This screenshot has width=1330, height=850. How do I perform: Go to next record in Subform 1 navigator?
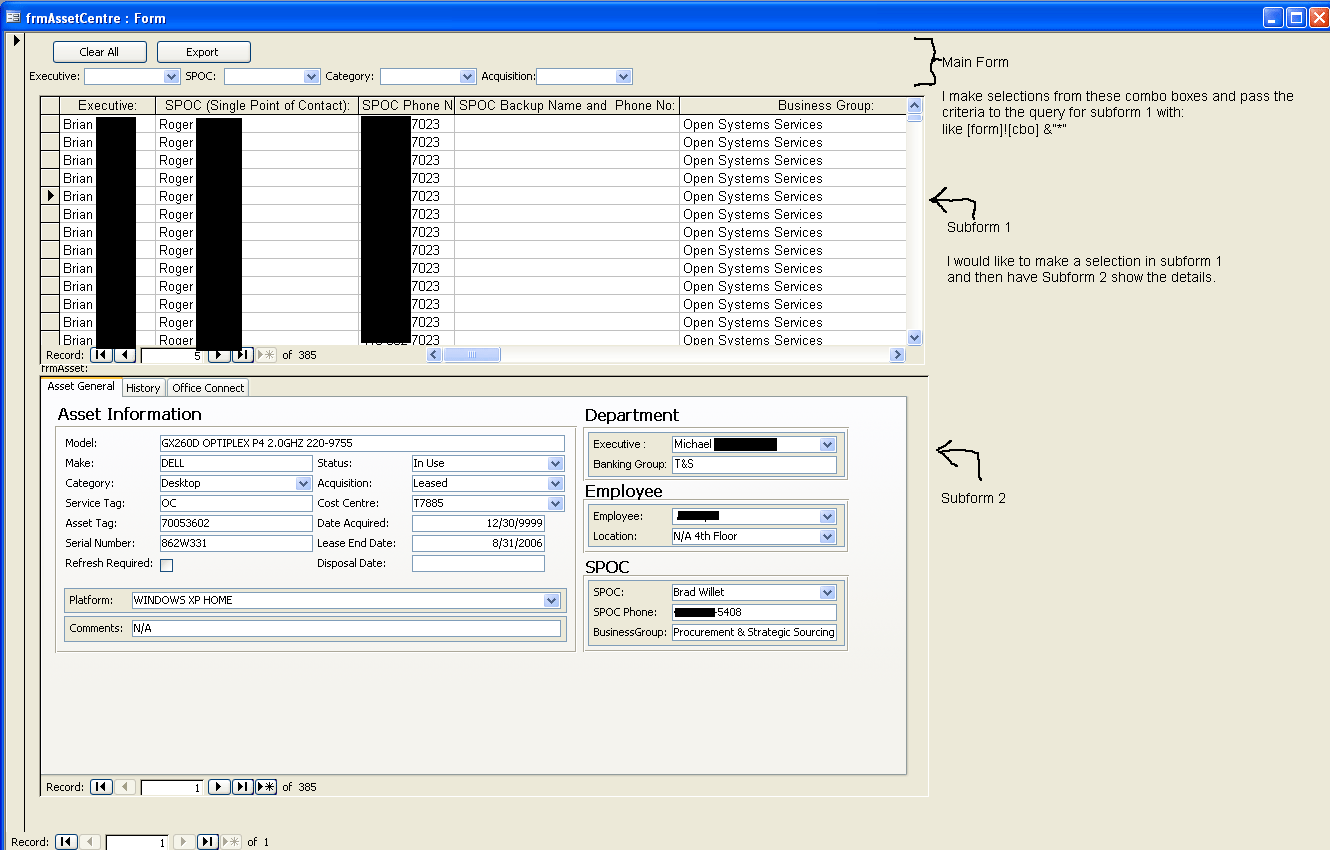tap(219, 355)
